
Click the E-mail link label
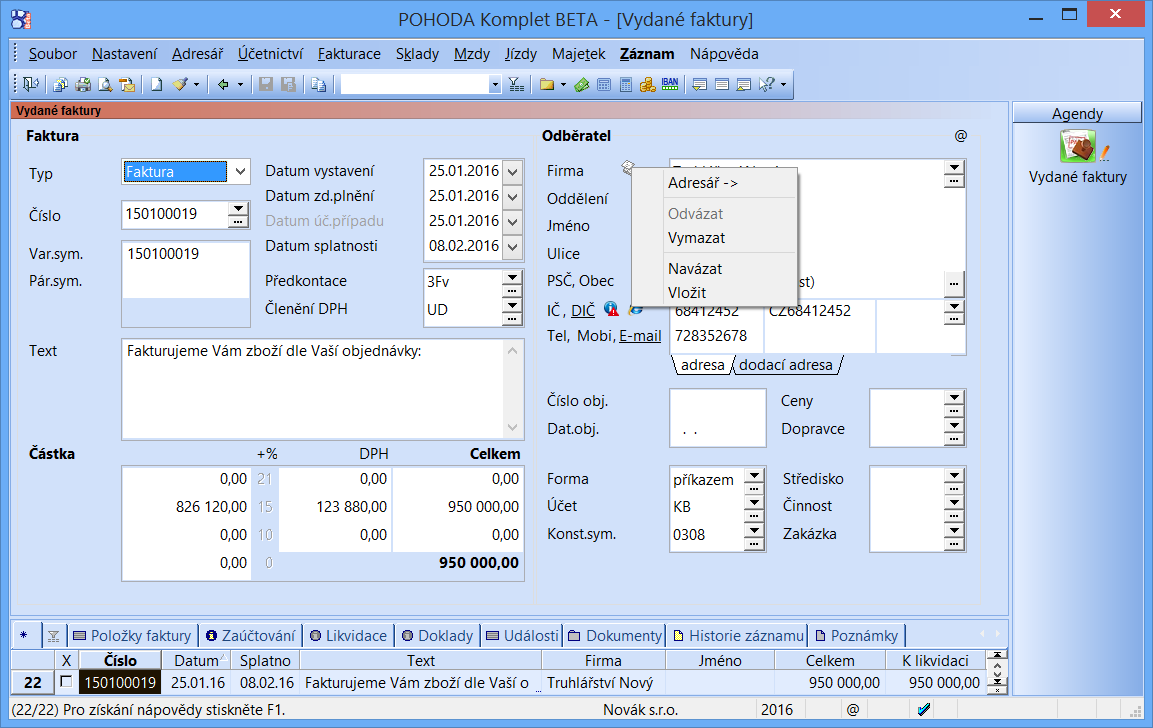[640, 336]
